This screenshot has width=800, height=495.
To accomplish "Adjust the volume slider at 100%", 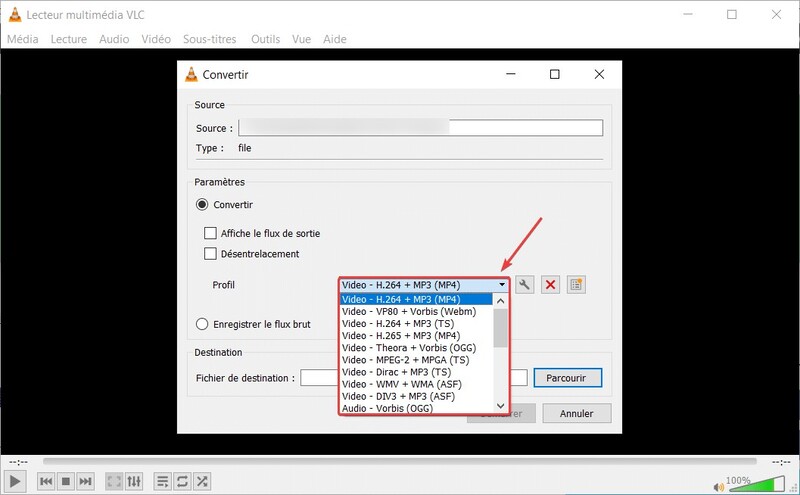I will 756,484.
